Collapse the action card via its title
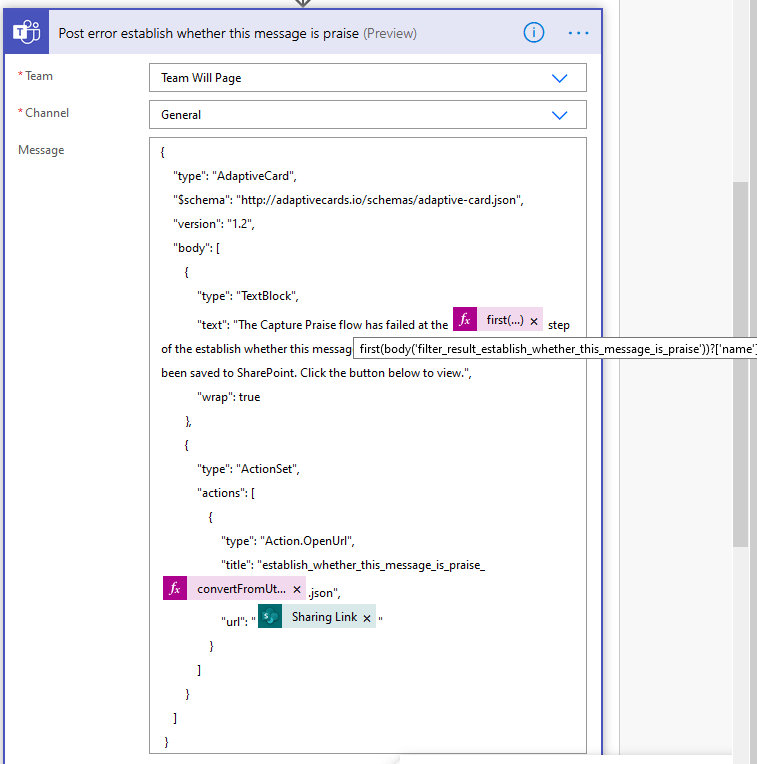Viewport: 757px width, 764px height. (237, 33)
